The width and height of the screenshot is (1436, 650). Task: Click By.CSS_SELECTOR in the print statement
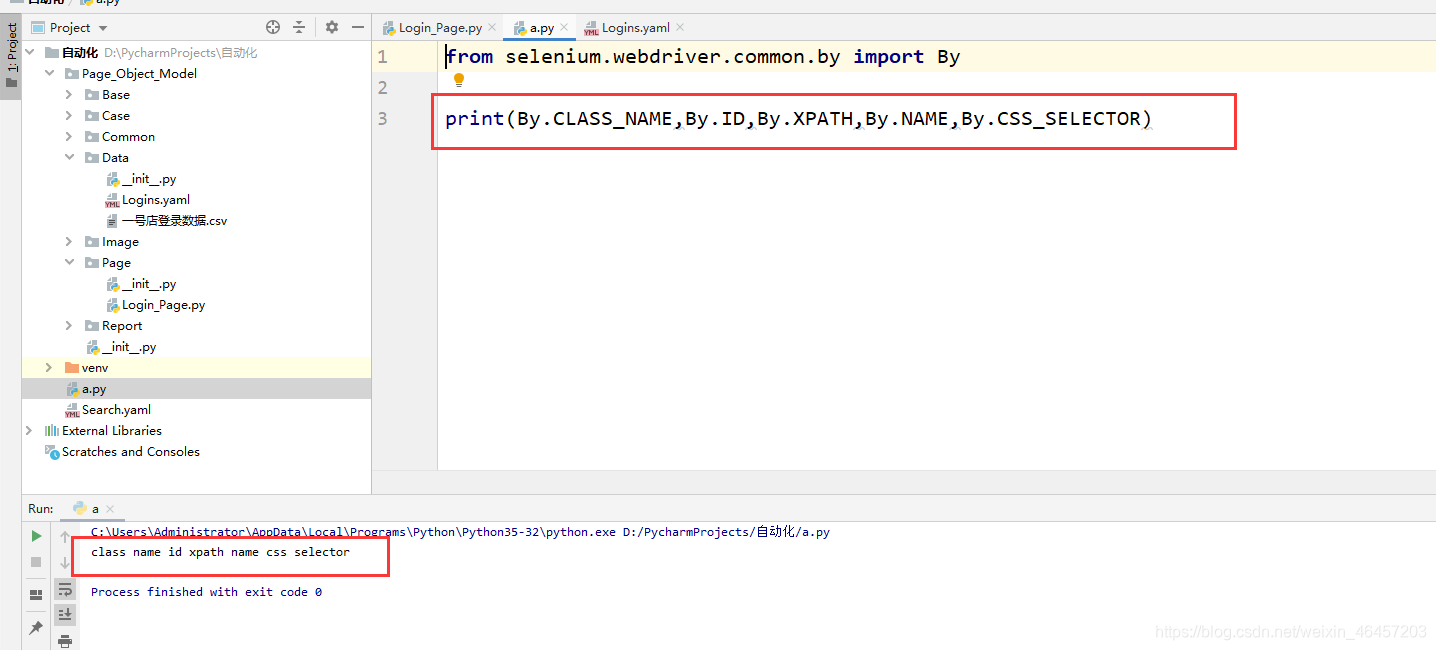point(1051,119)
